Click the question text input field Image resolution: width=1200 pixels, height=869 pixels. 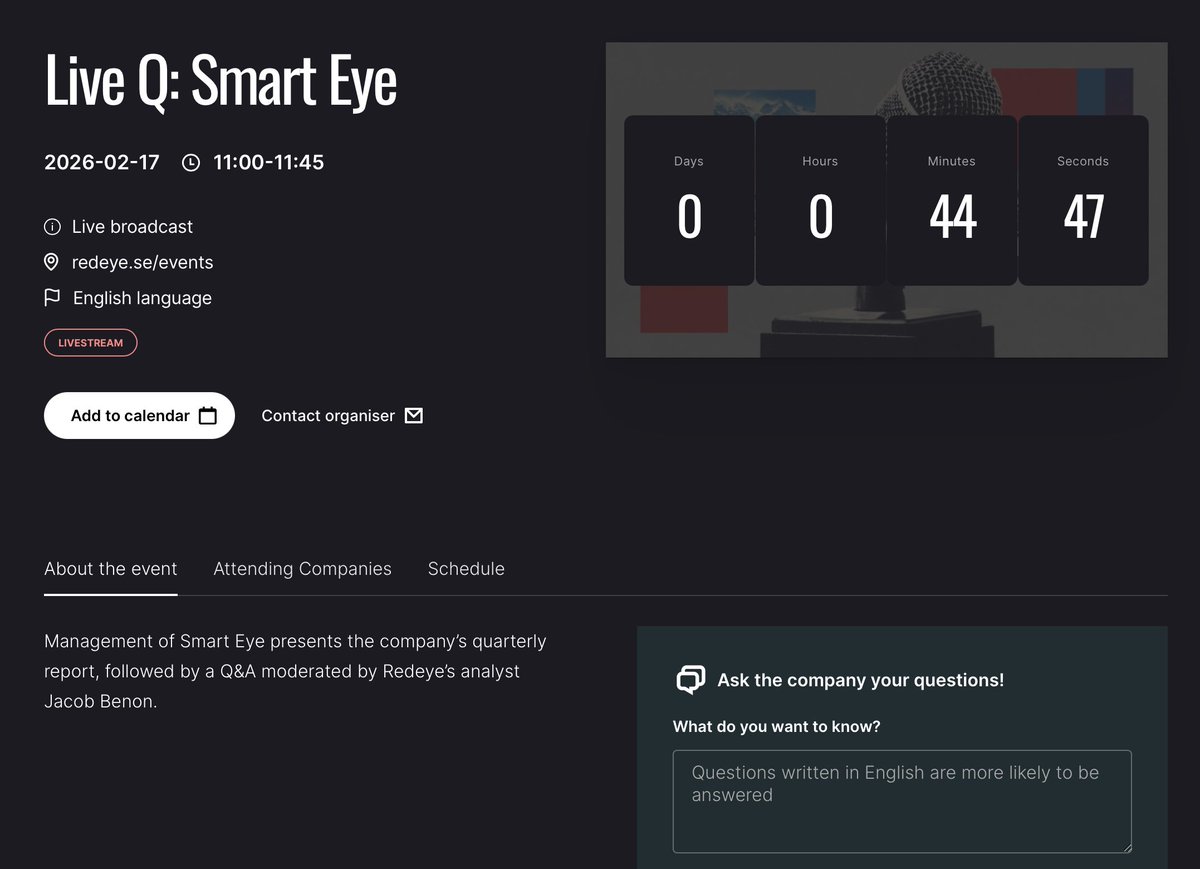901,800
